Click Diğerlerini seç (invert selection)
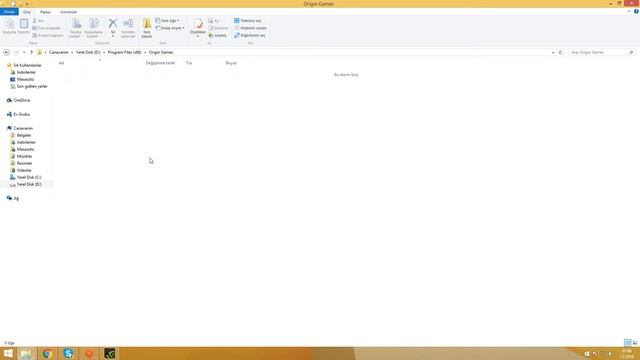This screenshot has height=360, width=640. [x=250, y=36]
